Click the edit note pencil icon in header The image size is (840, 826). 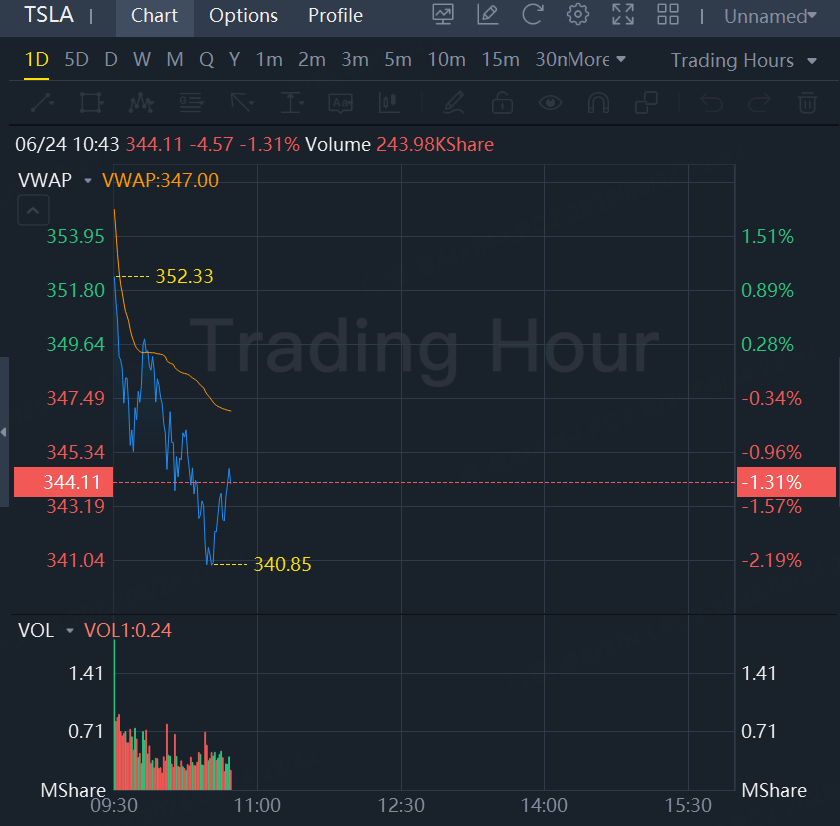(x=488, y=15)
